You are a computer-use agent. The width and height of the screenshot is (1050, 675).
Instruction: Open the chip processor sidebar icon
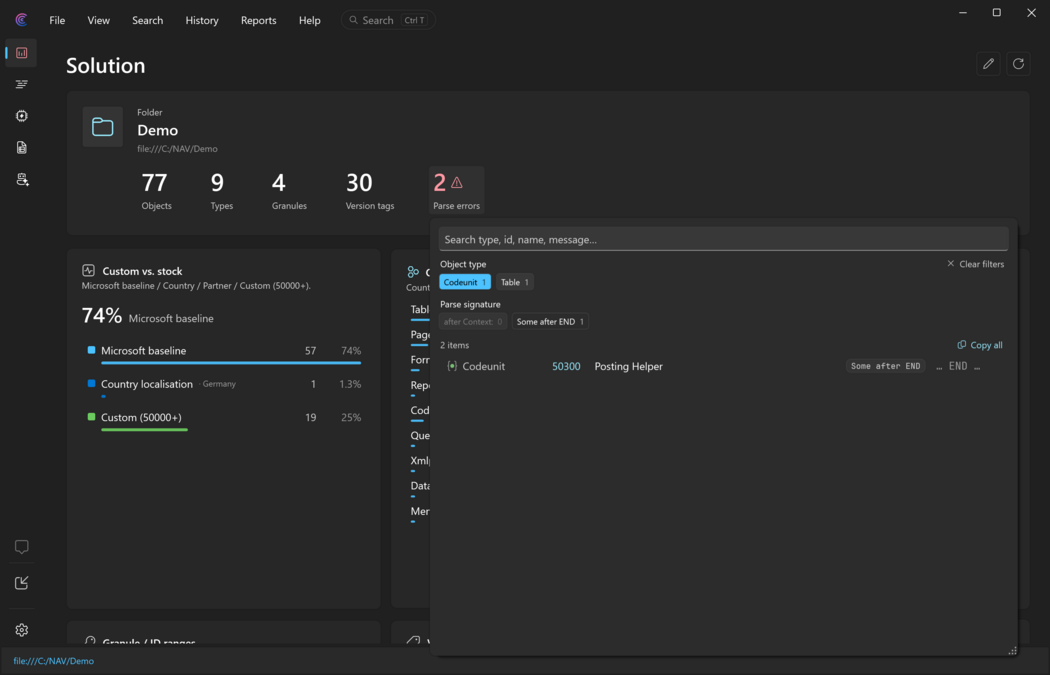(21, 116)
